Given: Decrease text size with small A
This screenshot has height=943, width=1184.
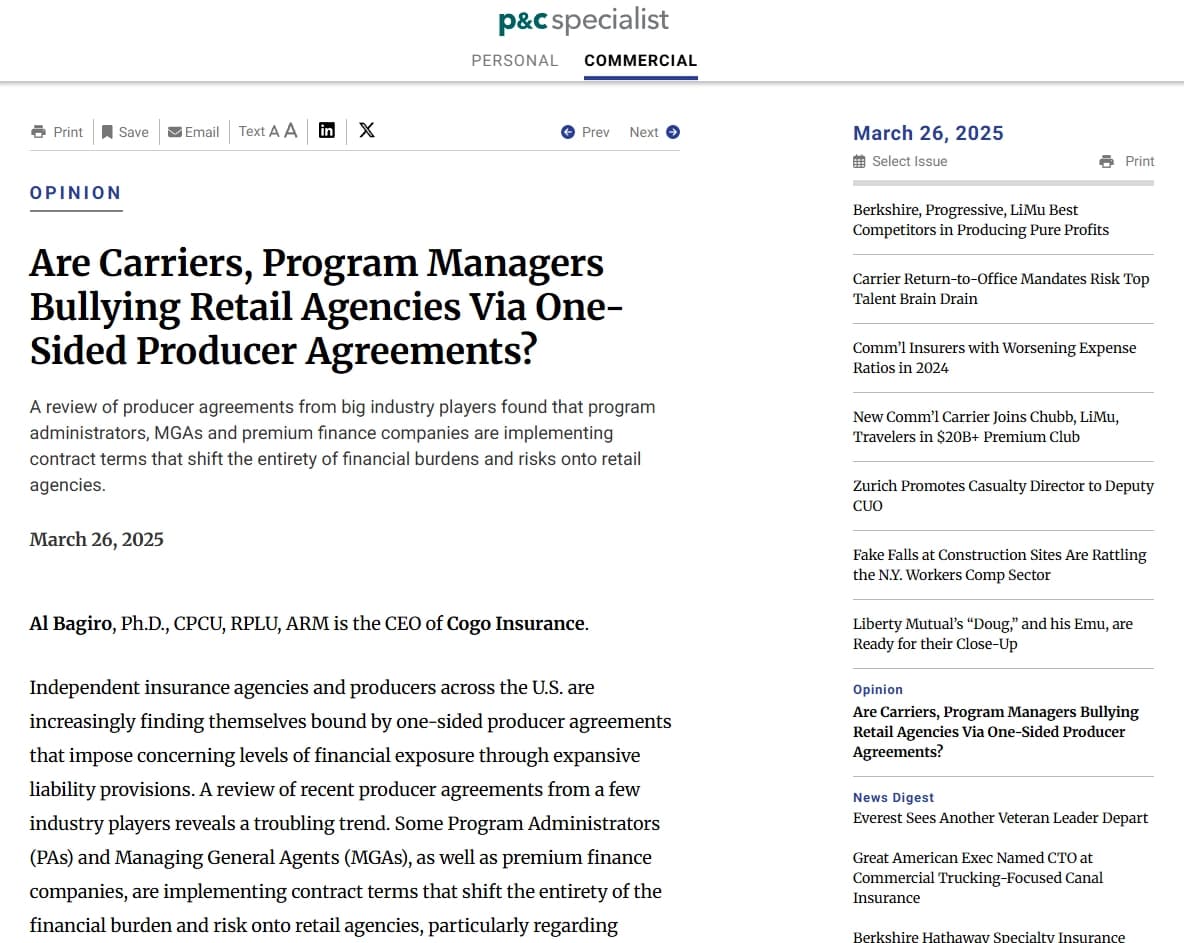Looking at the screenshot, I should coord(274,131).
